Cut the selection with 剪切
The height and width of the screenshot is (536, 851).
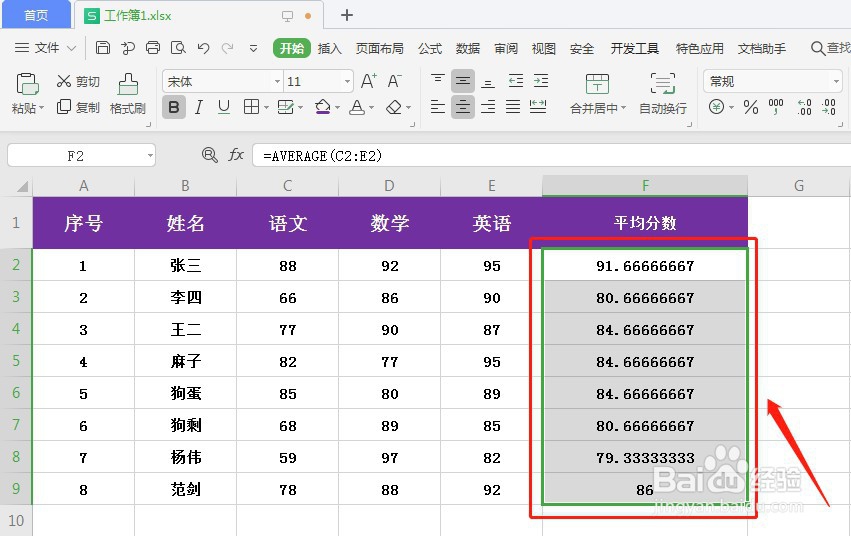pyautogui.click(x=78, y=81)
